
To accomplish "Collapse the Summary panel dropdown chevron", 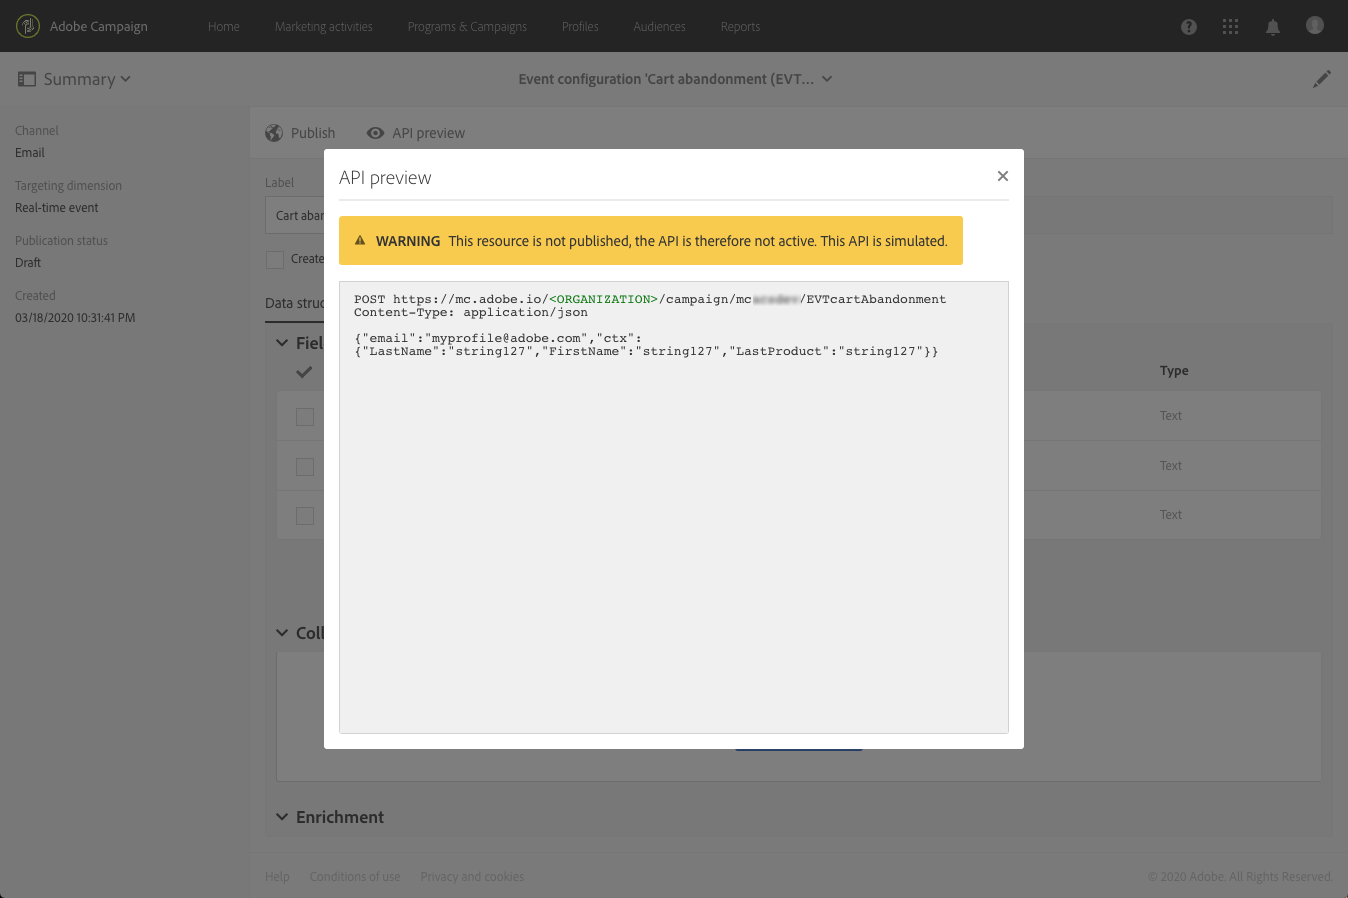I will pos(126,79).
